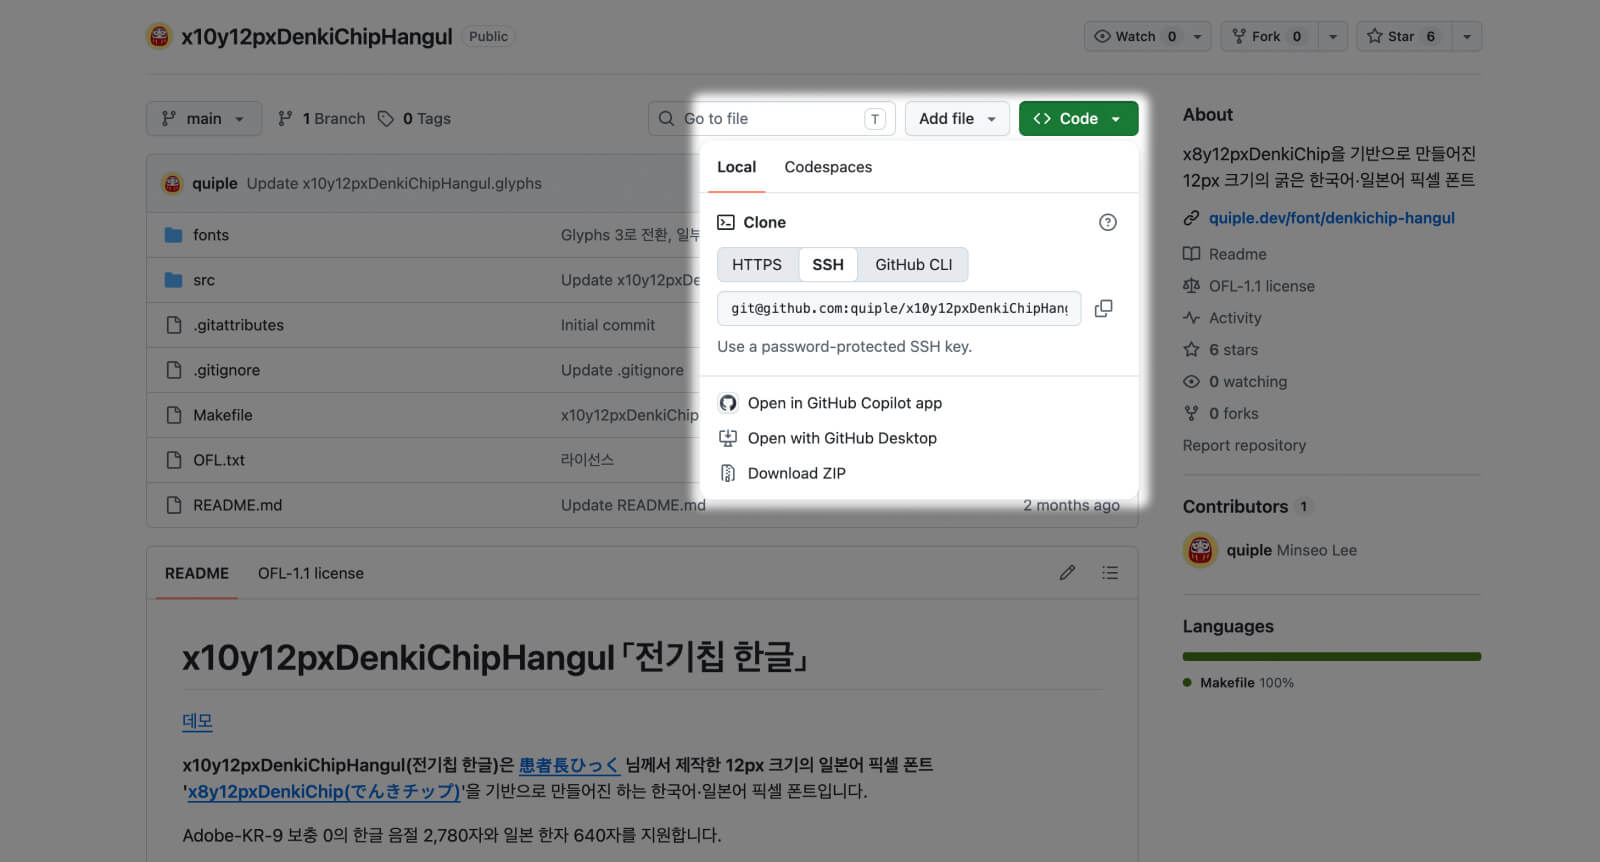Screen dimensions: 1600x862
Task: Switch to the Local tab
Action: click(x=736, y=167)
